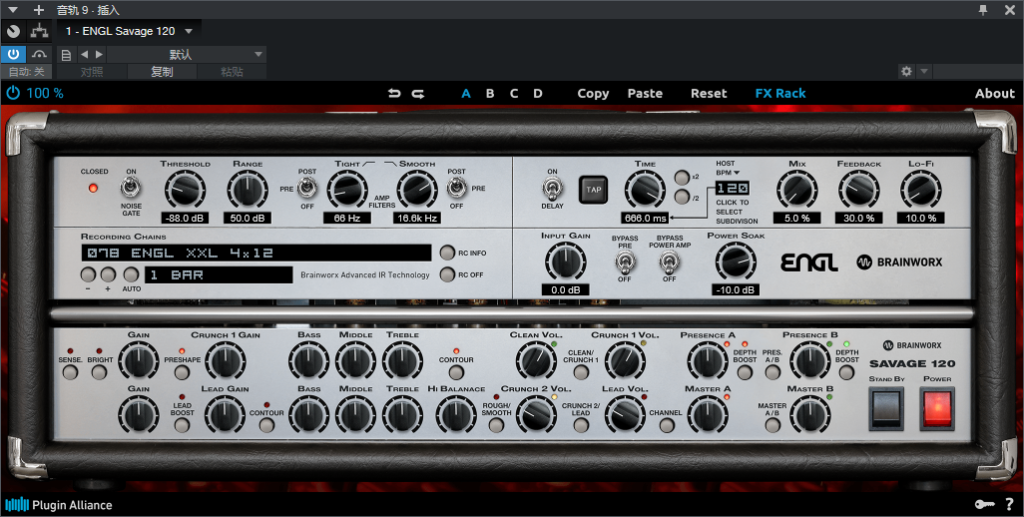Click the /2 delay time button
1024x517 pixels.
pyautogui.click(x=682, y=196)
